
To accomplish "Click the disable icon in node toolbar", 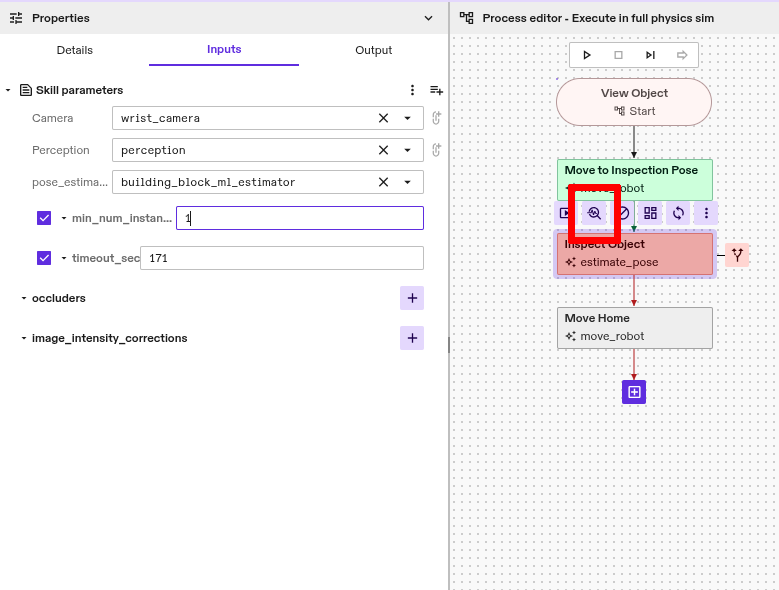I will (623, 213).
